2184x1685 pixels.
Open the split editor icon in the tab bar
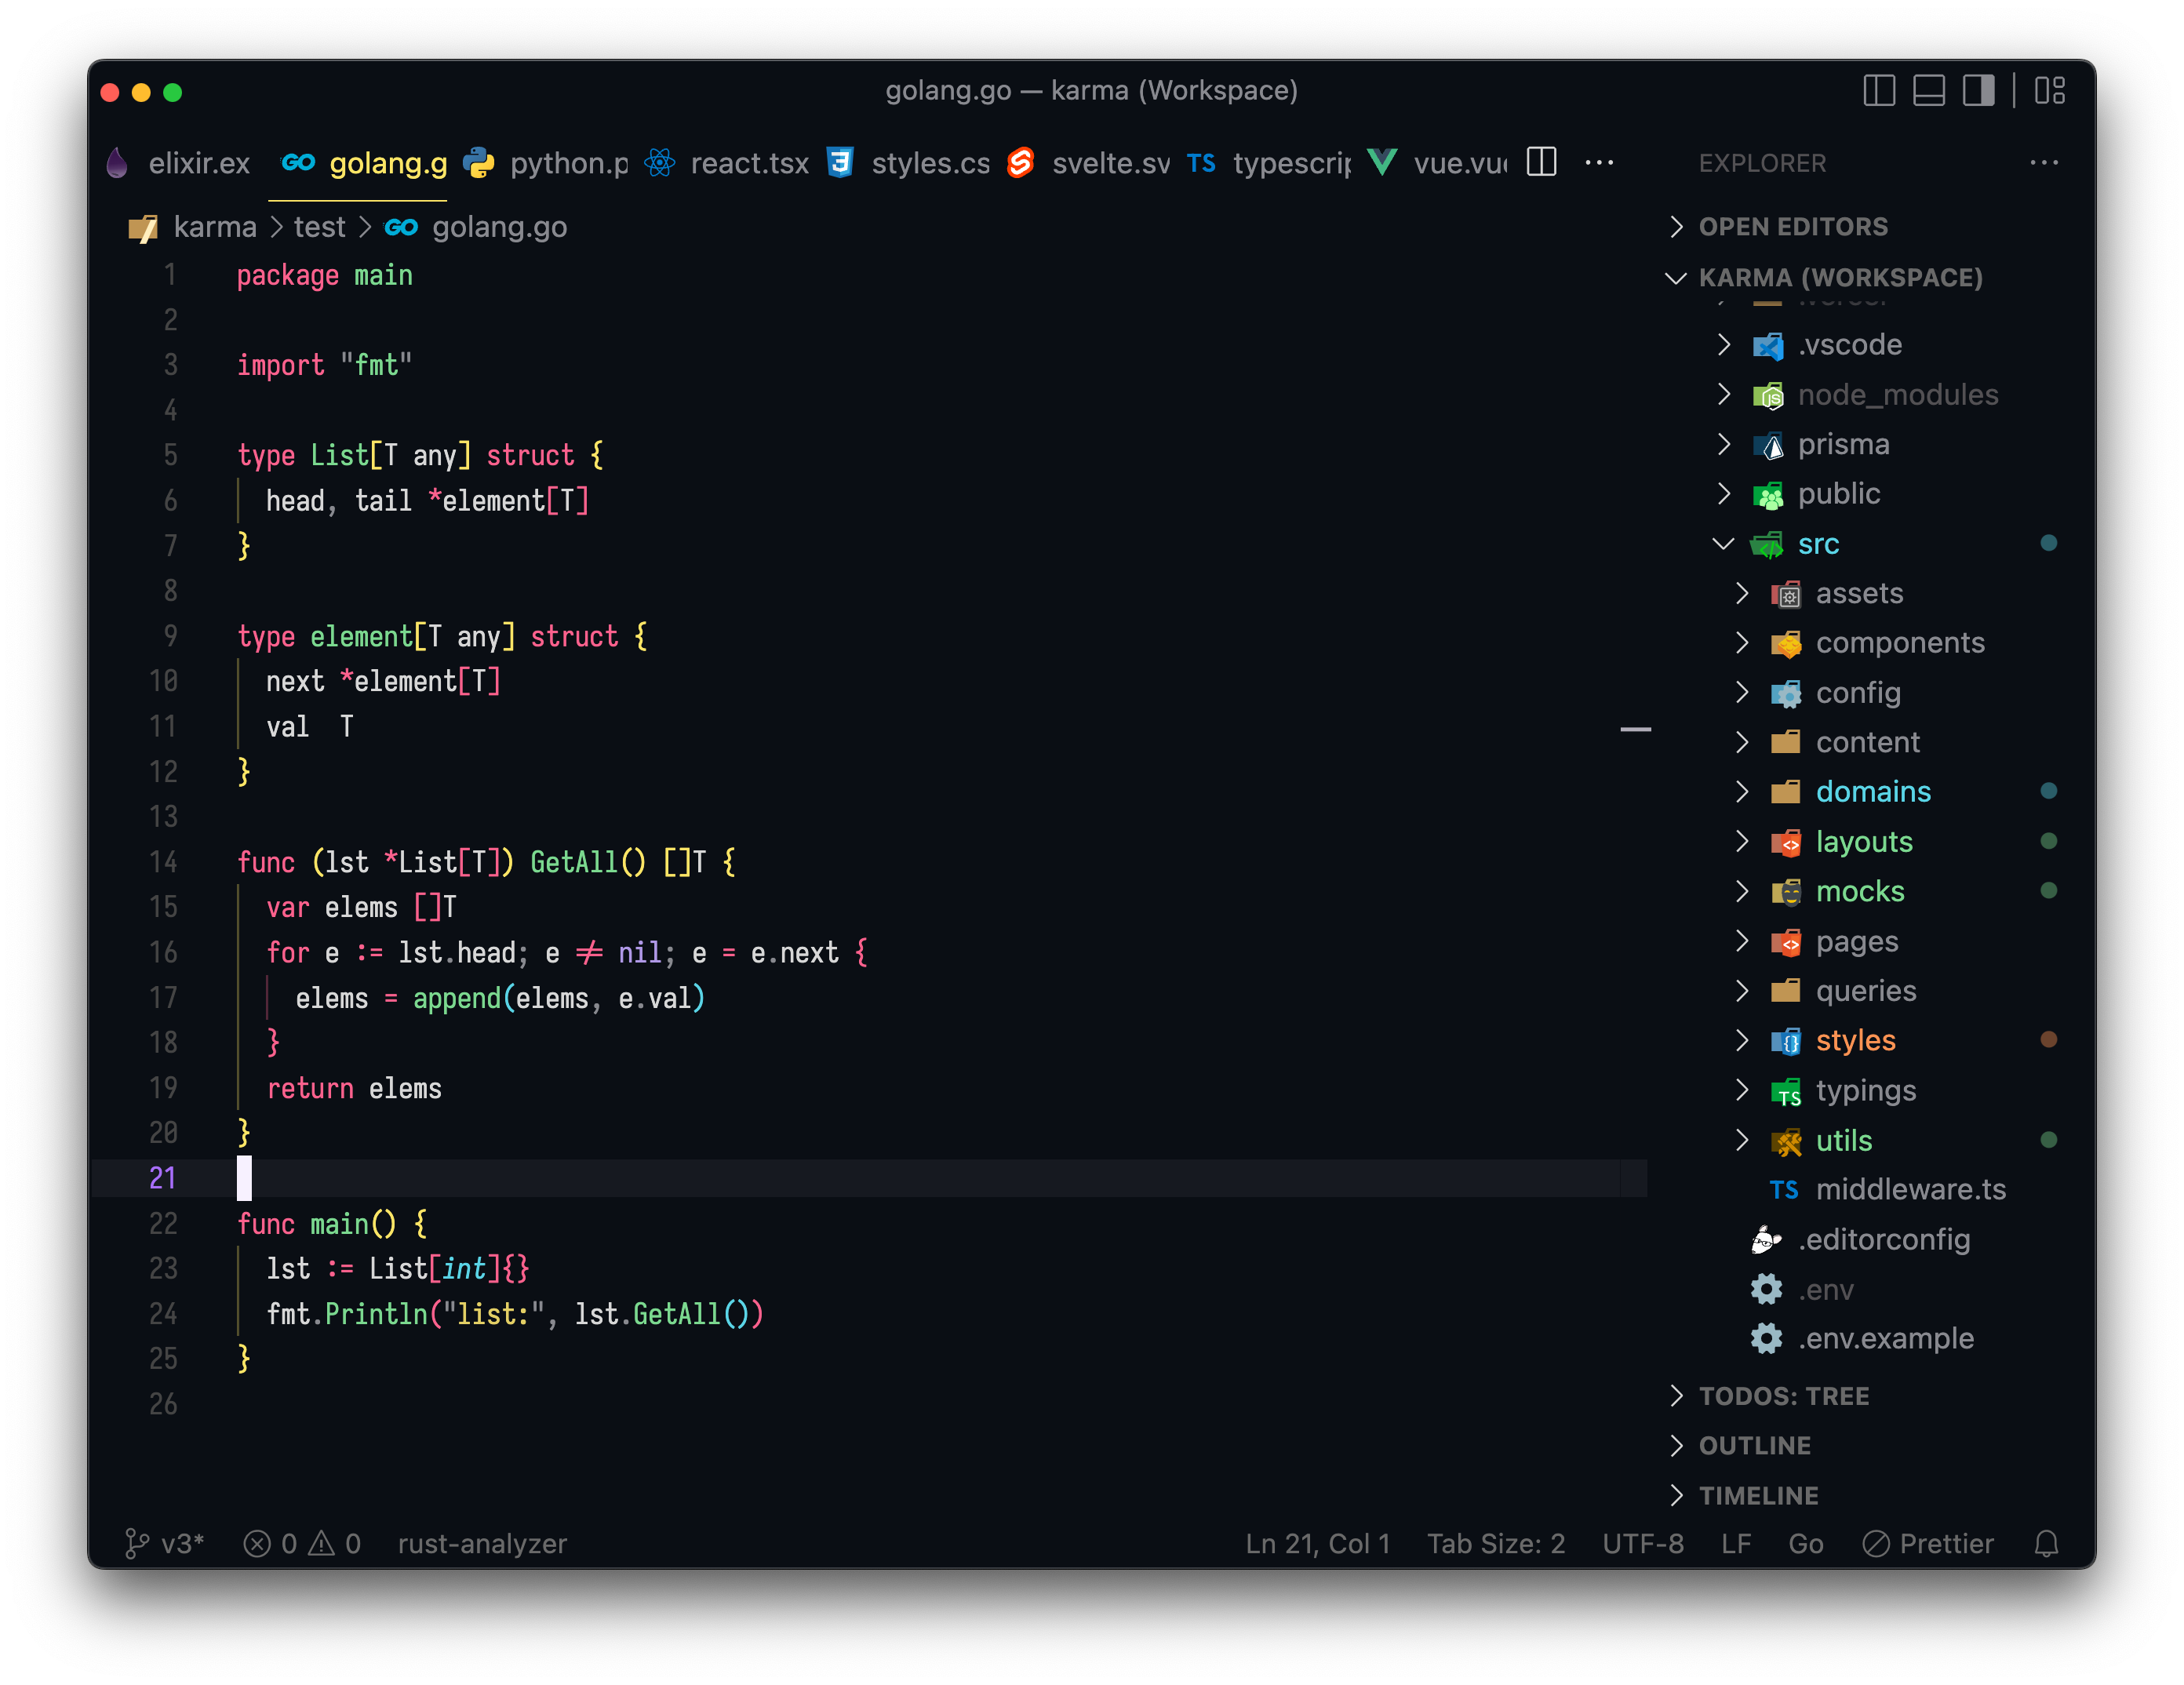(x=1540, y=162)
